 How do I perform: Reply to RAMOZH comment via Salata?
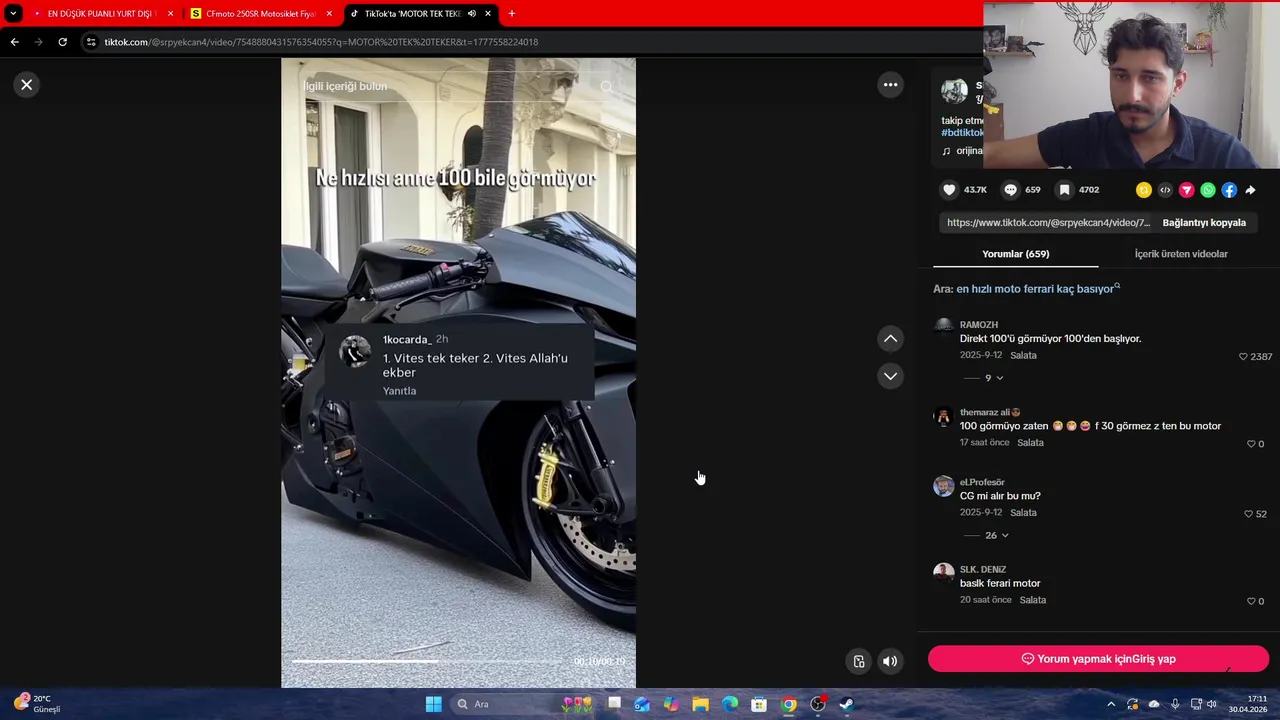pyautogui.click(x=1023, y=355)
